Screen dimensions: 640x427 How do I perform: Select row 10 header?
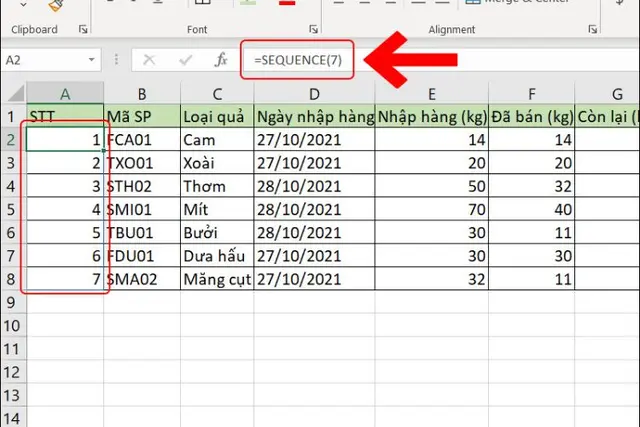coord(13,326)
